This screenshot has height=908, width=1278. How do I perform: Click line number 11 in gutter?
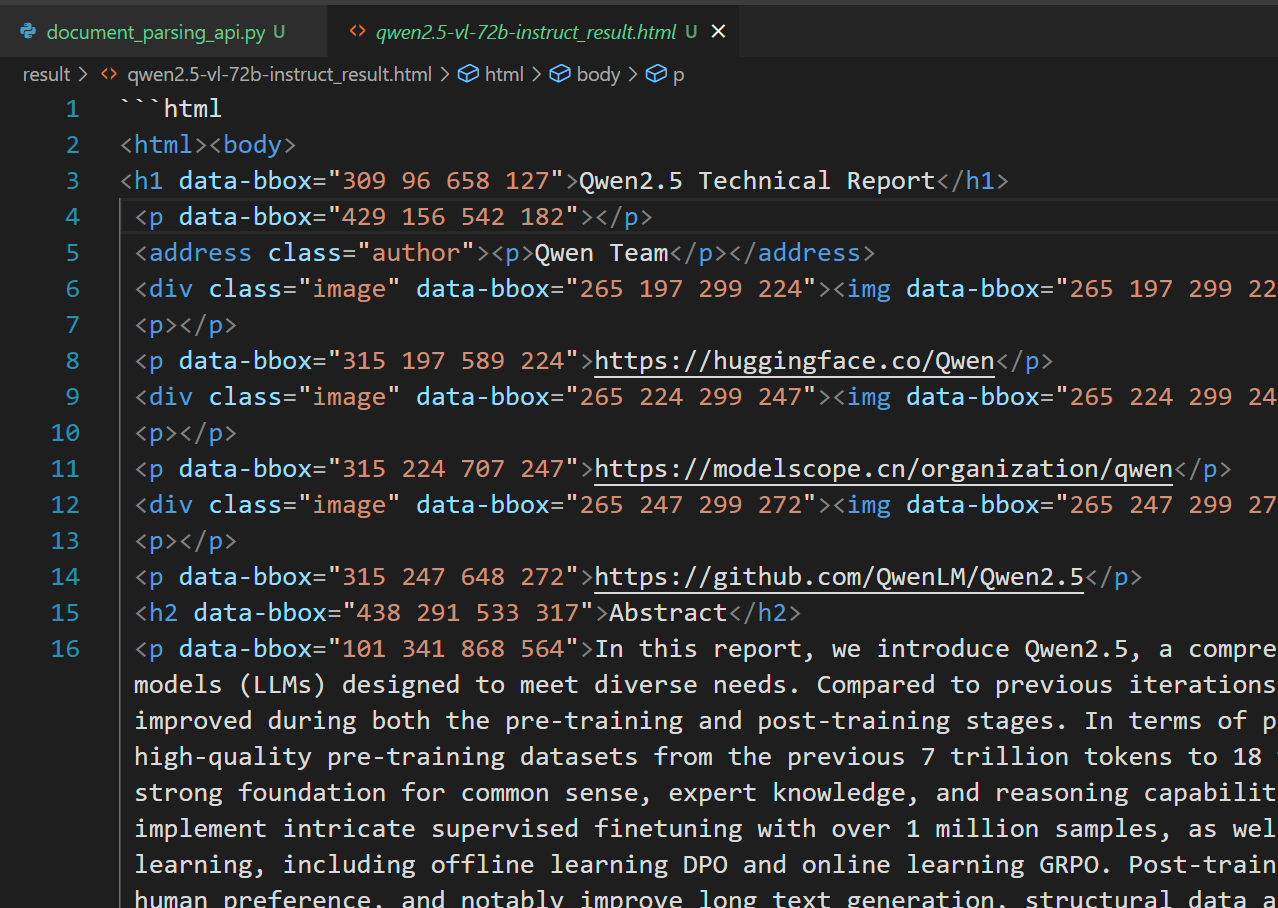[x=65, y=469]
